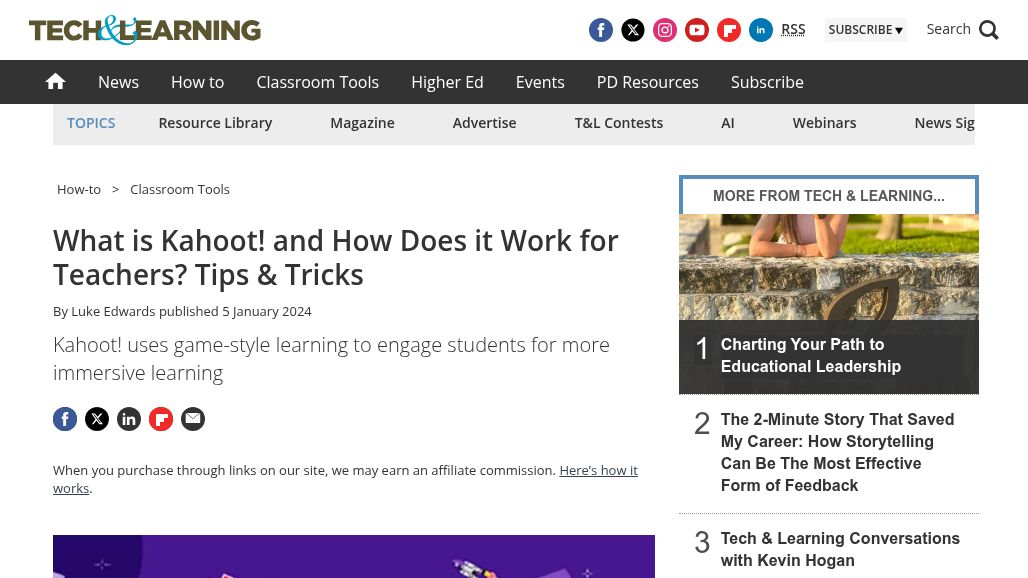The image size is (1028, 578).
Task: Open the T&L Contests topic
Action: (618, 123)
